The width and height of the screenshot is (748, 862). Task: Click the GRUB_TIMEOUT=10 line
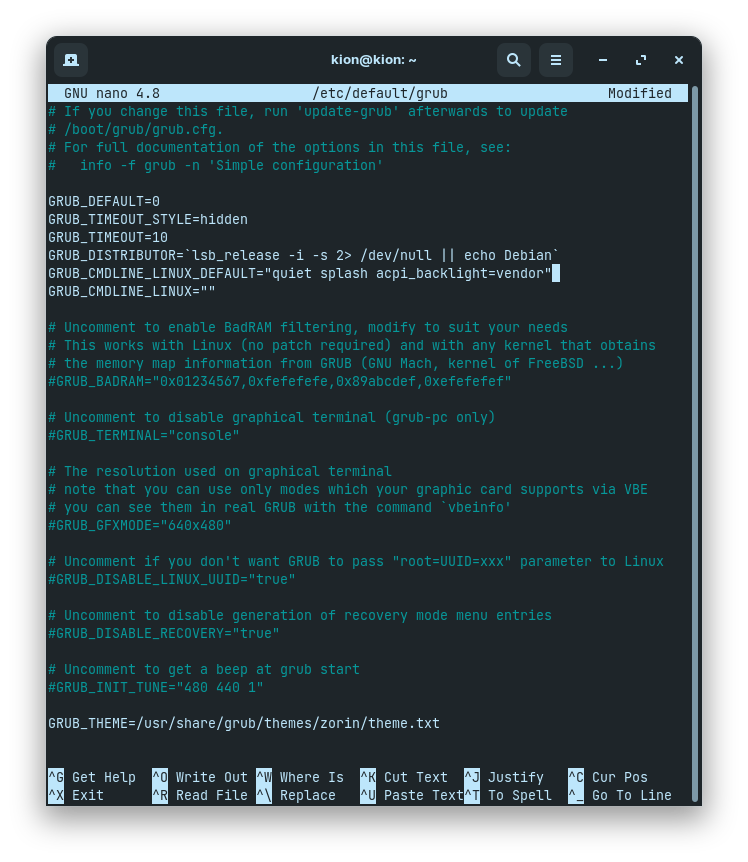click(108, 238)
